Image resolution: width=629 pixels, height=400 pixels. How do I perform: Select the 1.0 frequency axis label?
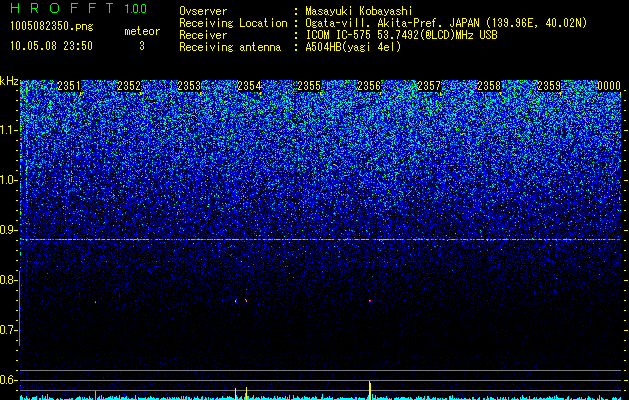point(9,180)
